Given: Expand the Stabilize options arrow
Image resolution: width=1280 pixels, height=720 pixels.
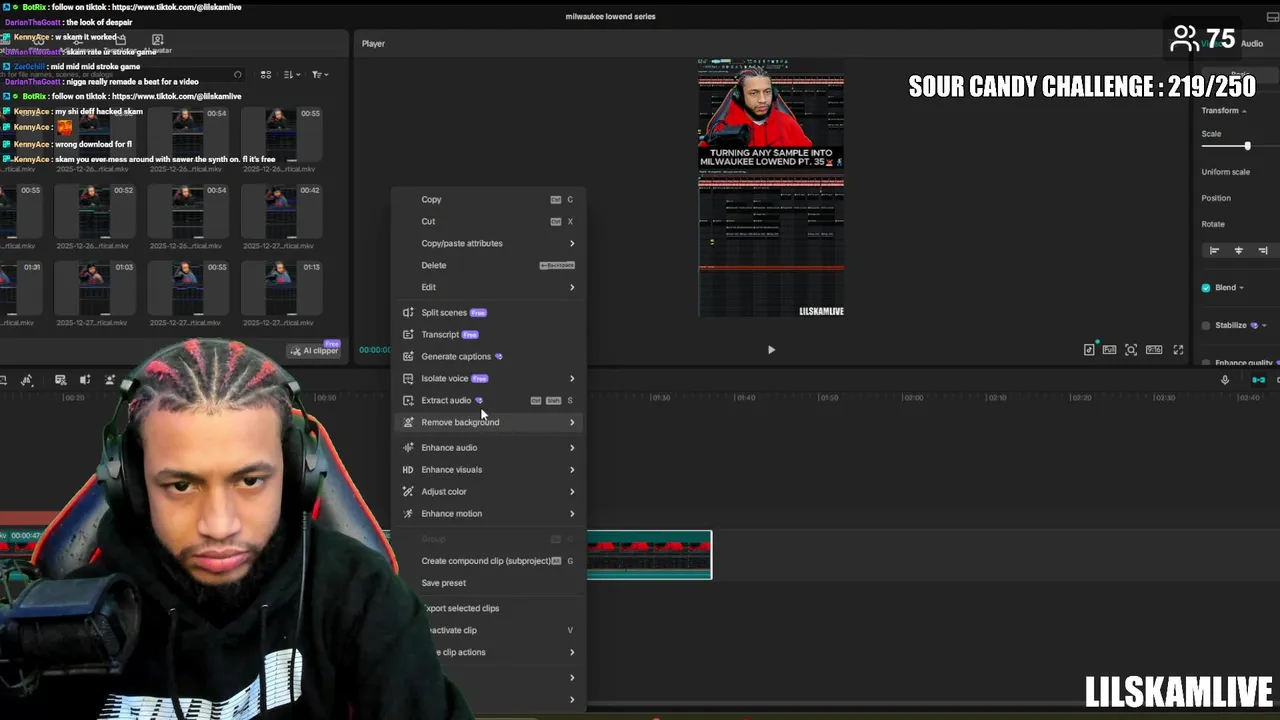Looking at the screenshot, I should point(1264,326).
